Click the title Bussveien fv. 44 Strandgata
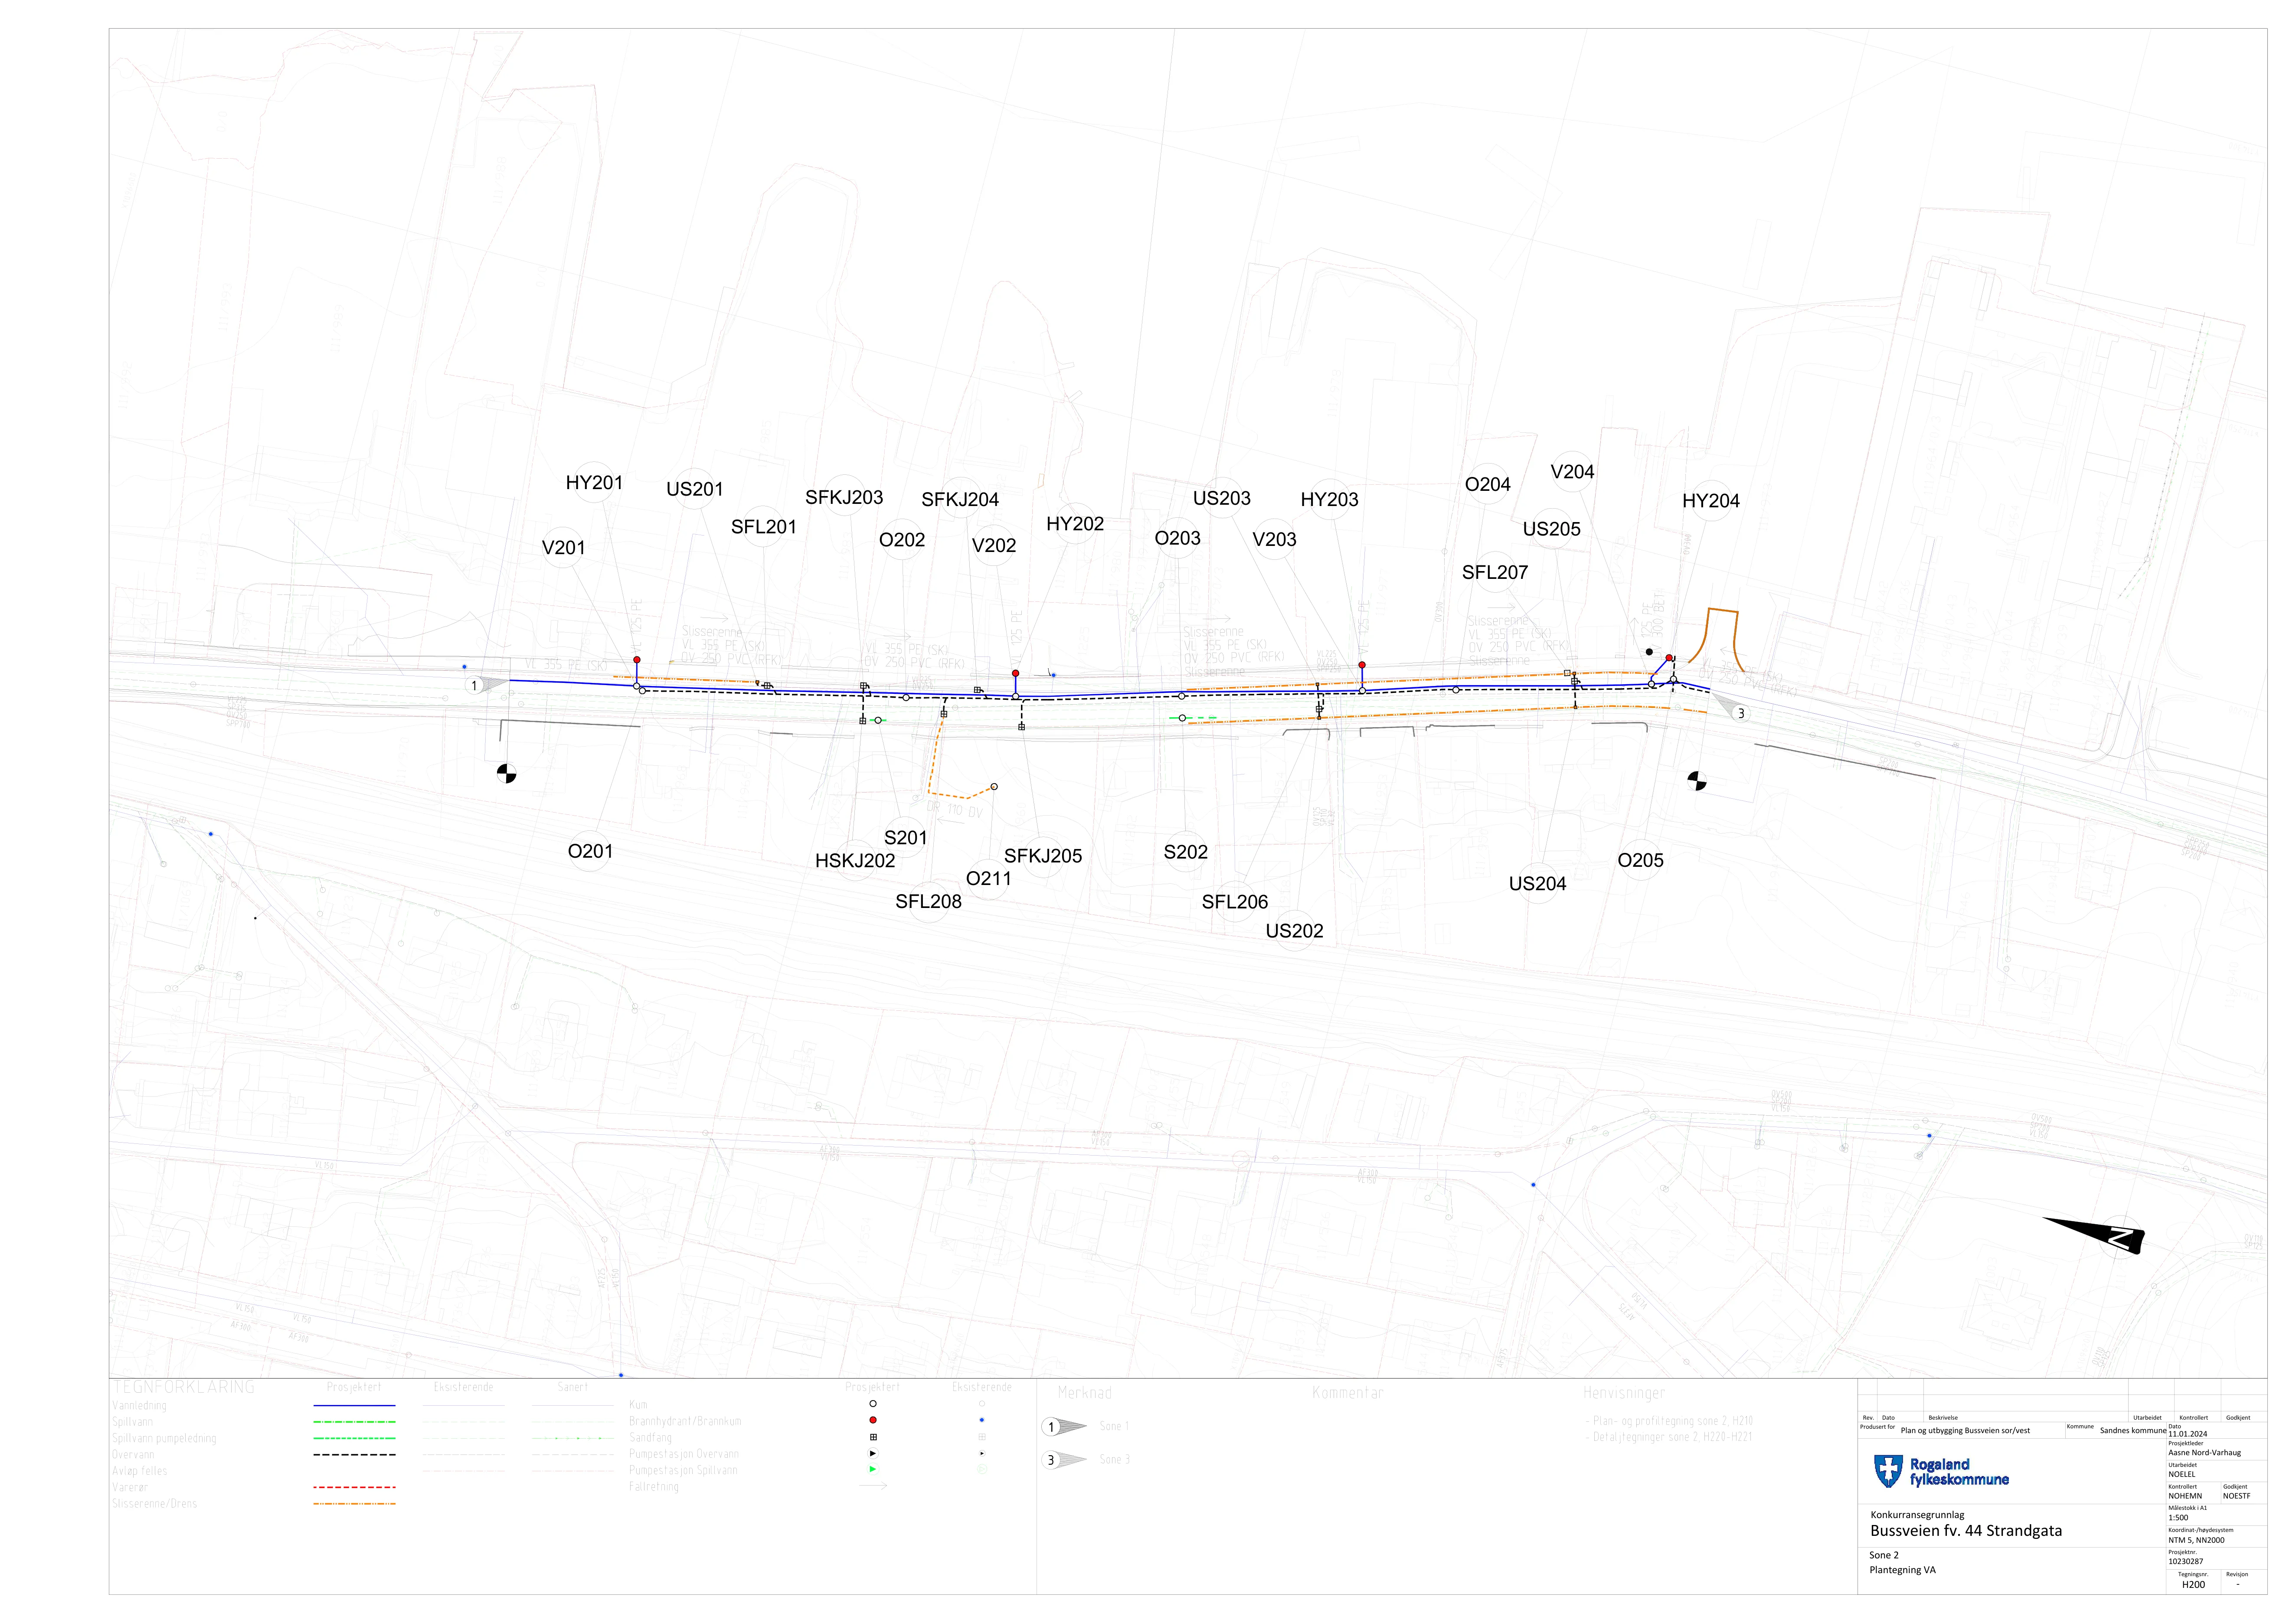2296x1623 pixels. [1966, 1531]
